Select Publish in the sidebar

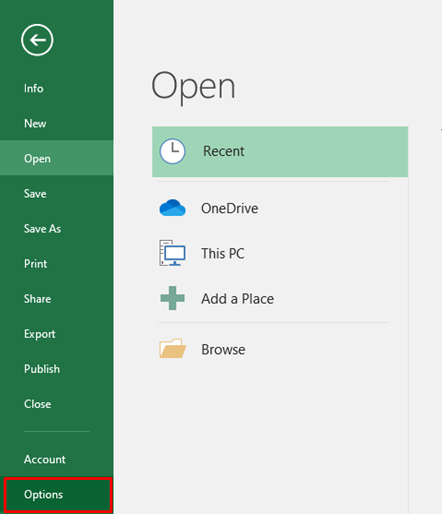pyautogui.click(x=57, y=369)
